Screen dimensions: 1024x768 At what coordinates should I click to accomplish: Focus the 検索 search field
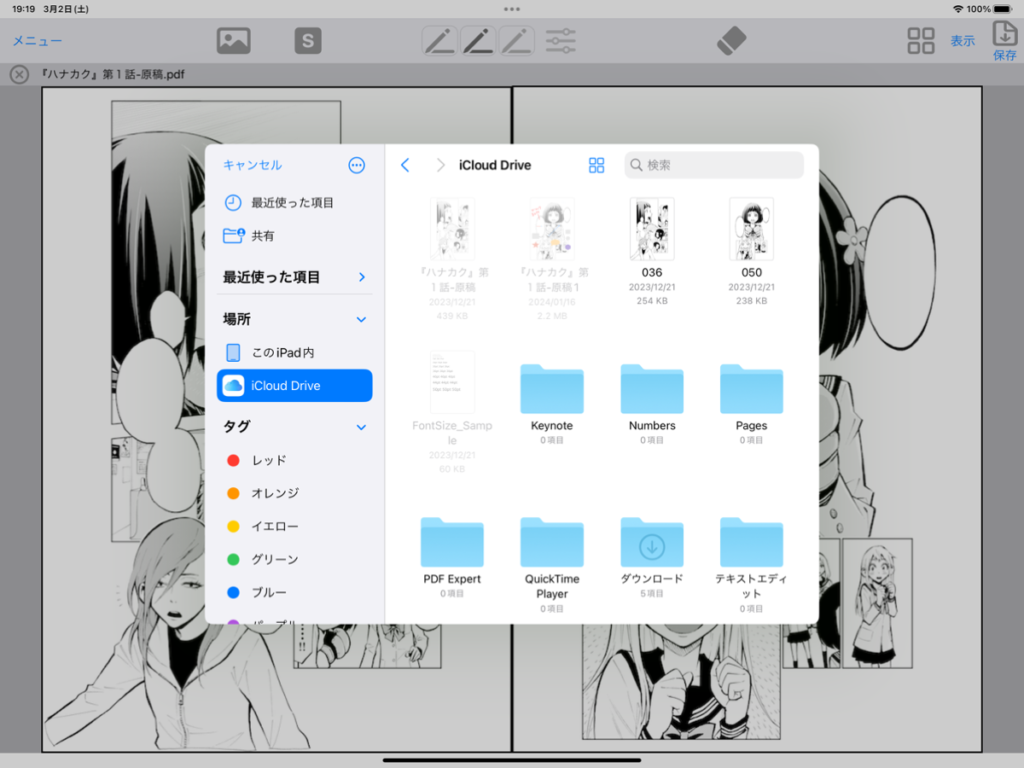tap(714, 165)
